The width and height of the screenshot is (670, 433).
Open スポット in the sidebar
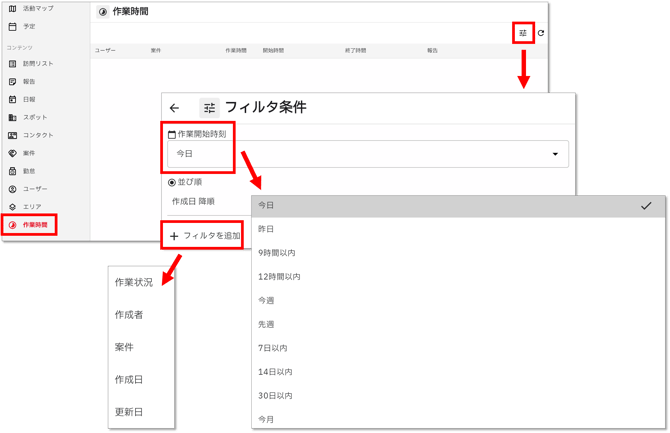[34, 117]
